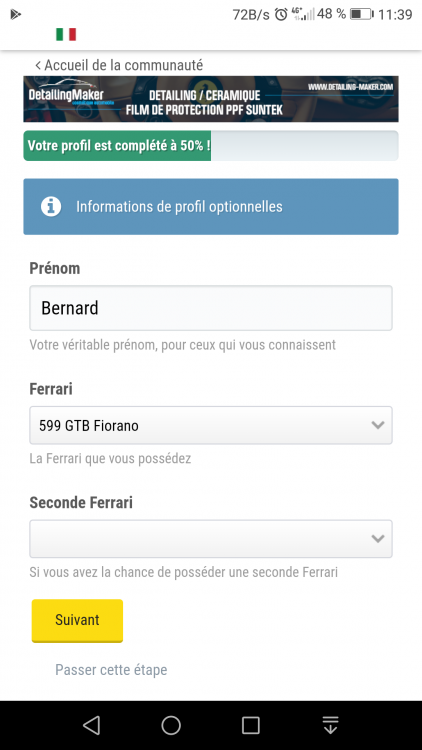The image size is (422, 750).
Task: Go back to Accueil de la communauté
Action: click(x=119, y=65)
